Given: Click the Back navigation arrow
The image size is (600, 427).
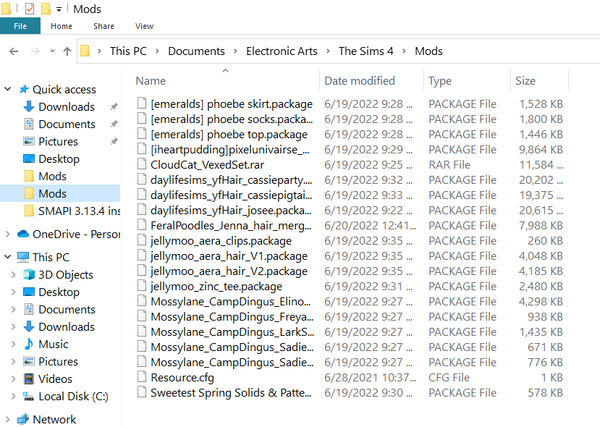Looking at the screenshot, I should pyautogui.click(x=14, y=51).
